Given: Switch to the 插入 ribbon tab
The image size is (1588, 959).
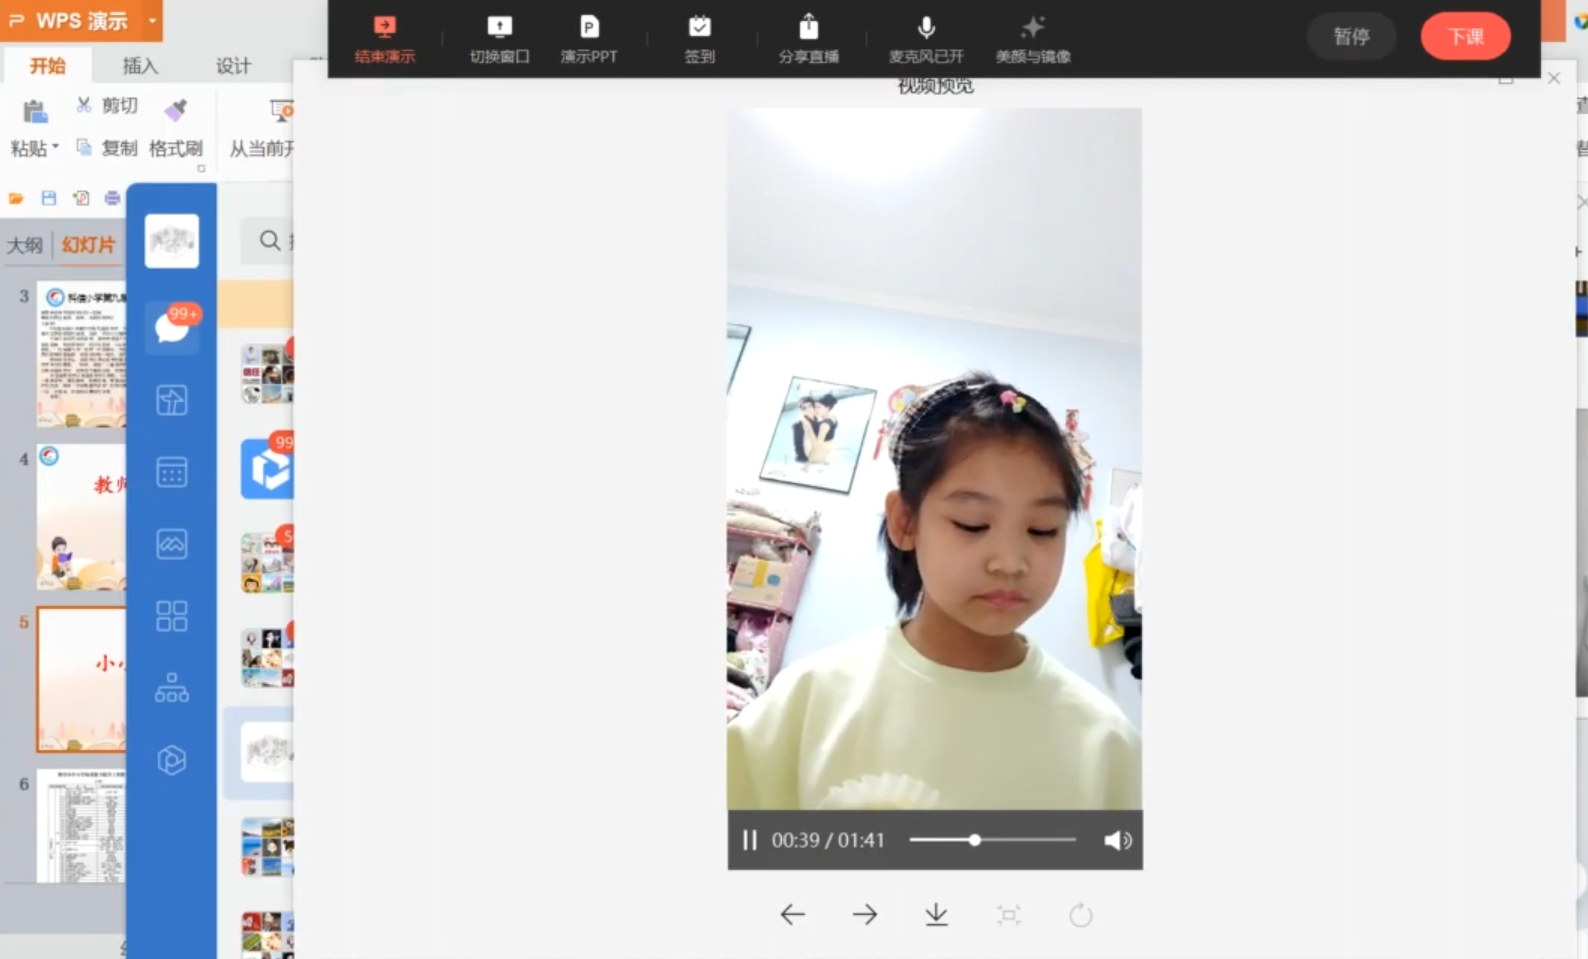Looking at the screenshot, I should click(140, 66).
